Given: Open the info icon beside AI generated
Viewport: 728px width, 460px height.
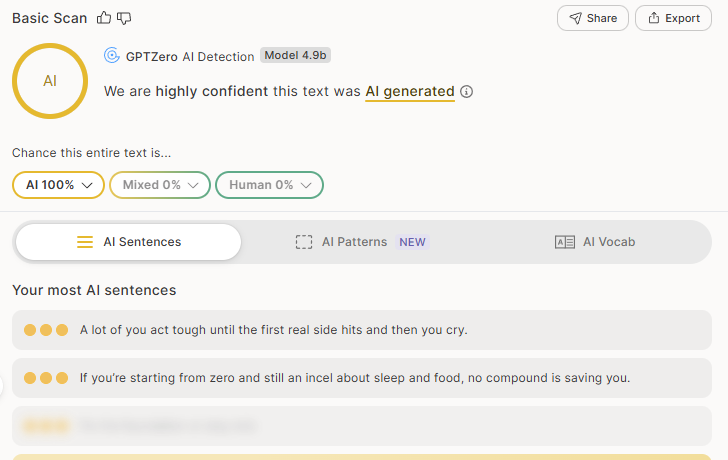Looking at the screenshot, I should (x=466, y=91).
